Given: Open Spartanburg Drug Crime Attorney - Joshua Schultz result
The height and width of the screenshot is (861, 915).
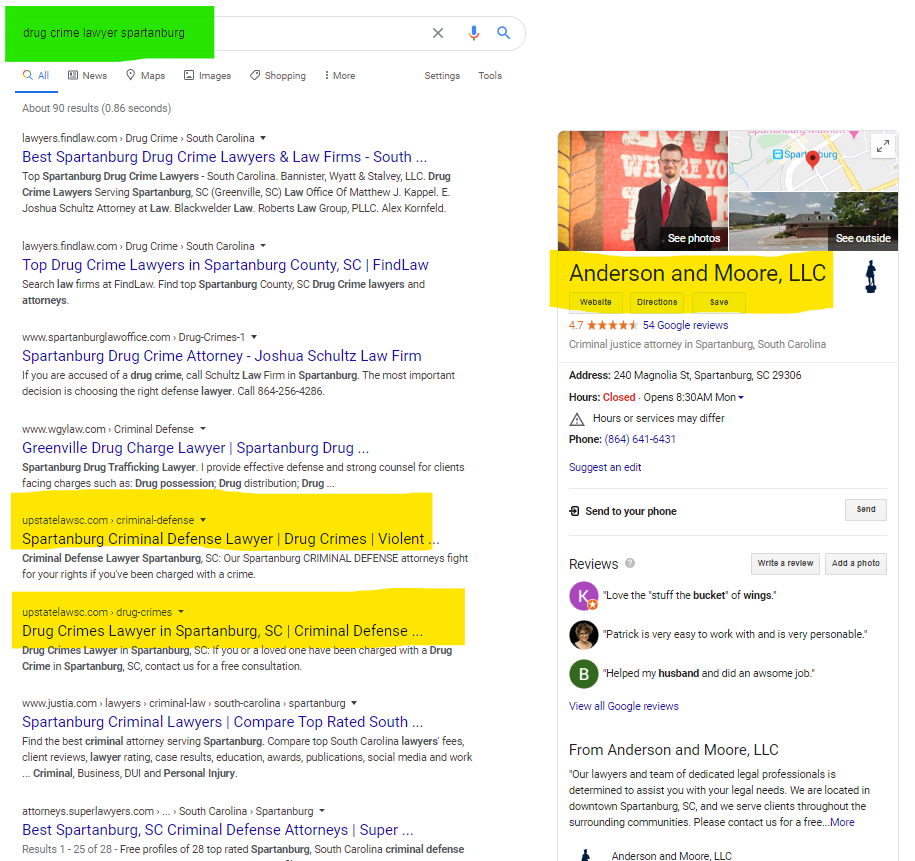Looking at the screenshot, I should (x=222, y=356).
